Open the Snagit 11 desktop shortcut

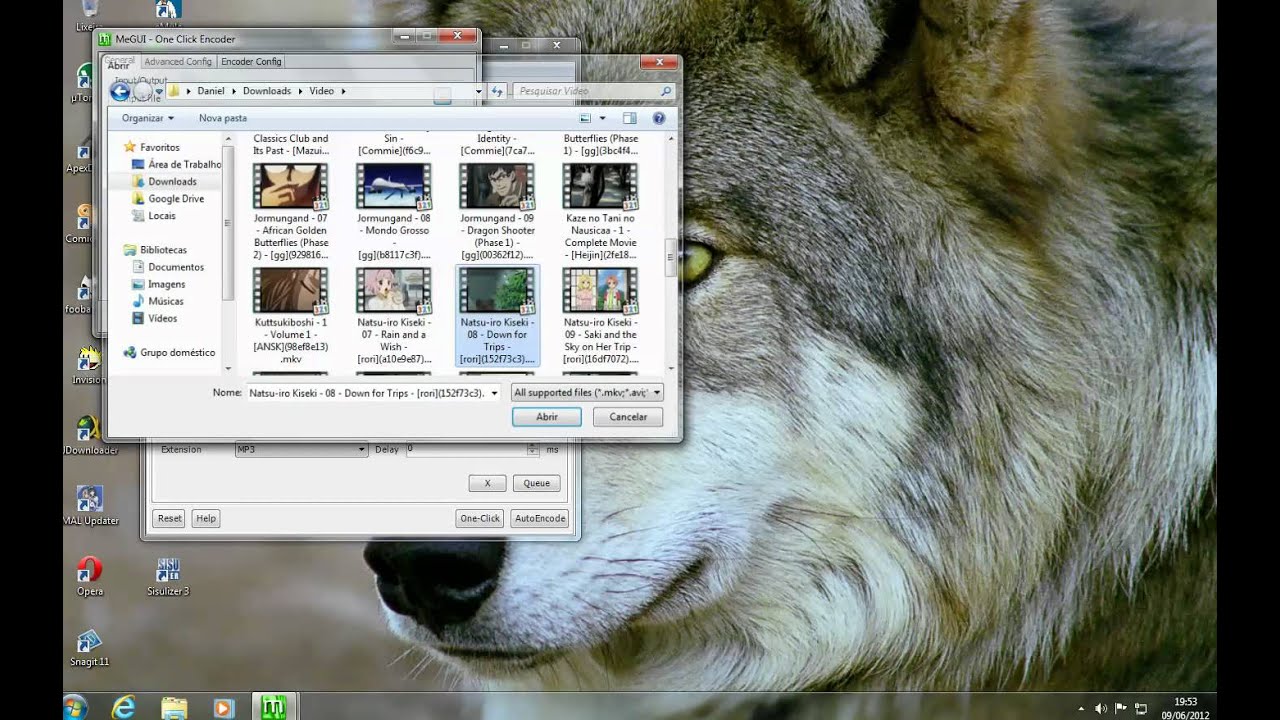click(x=89, y=647)
